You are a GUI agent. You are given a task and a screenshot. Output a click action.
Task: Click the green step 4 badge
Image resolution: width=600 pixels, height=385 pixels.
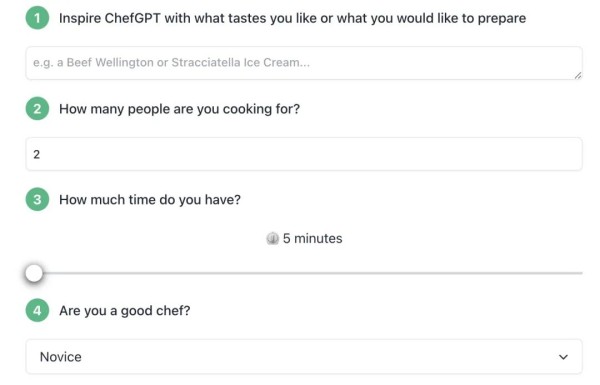[37, 310]
